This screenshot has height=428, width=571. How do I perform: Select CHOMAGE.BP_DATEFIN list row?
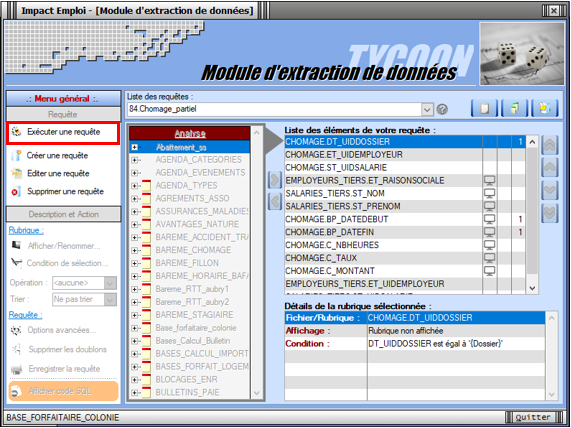[x=405, y=232]
